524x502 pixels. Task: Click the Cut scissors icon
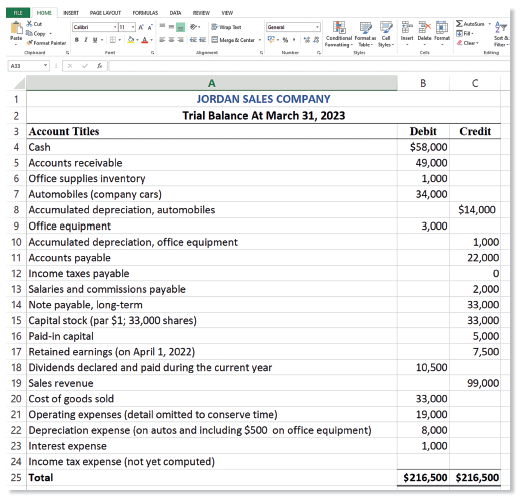[29, 24]
